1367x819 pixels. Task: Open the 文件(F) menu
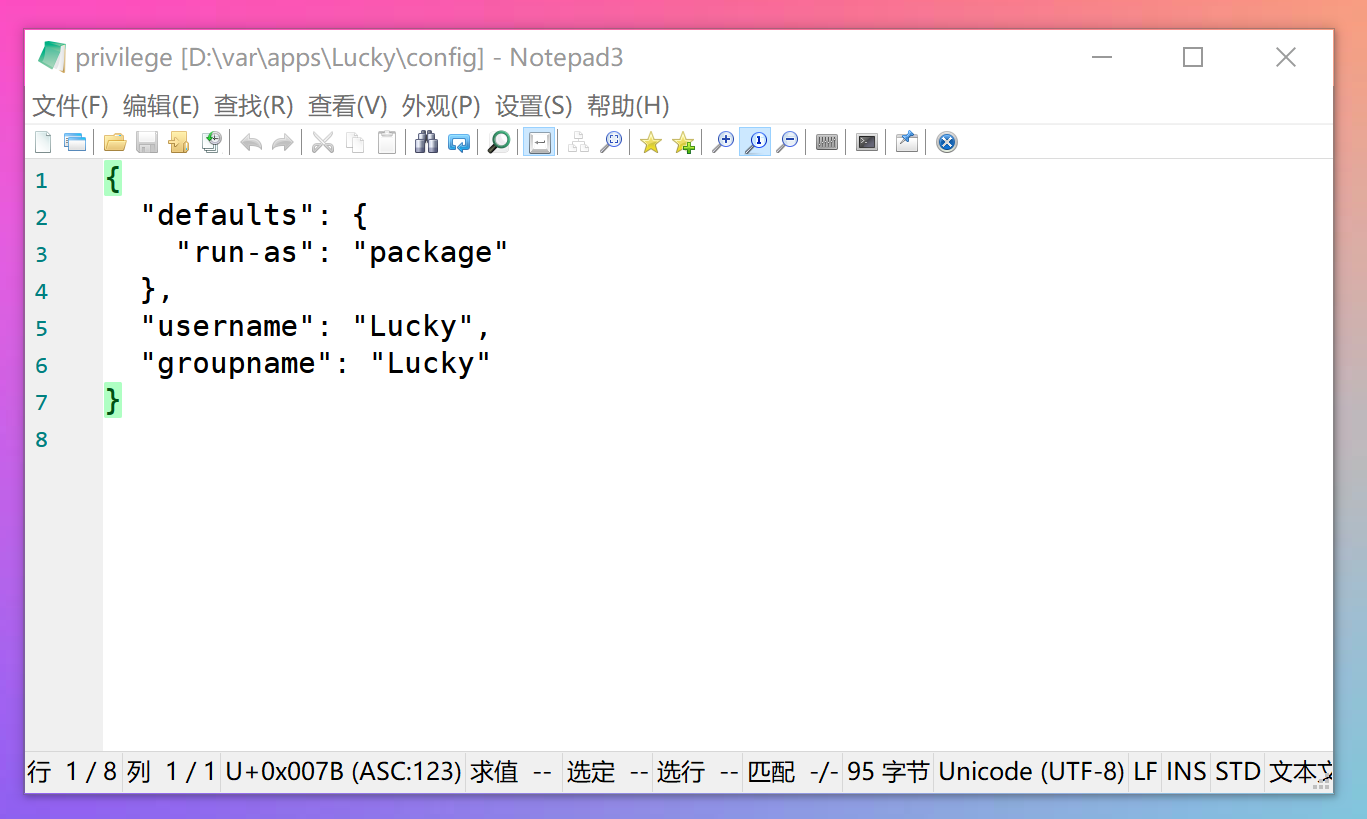click(x=70, y=106)
